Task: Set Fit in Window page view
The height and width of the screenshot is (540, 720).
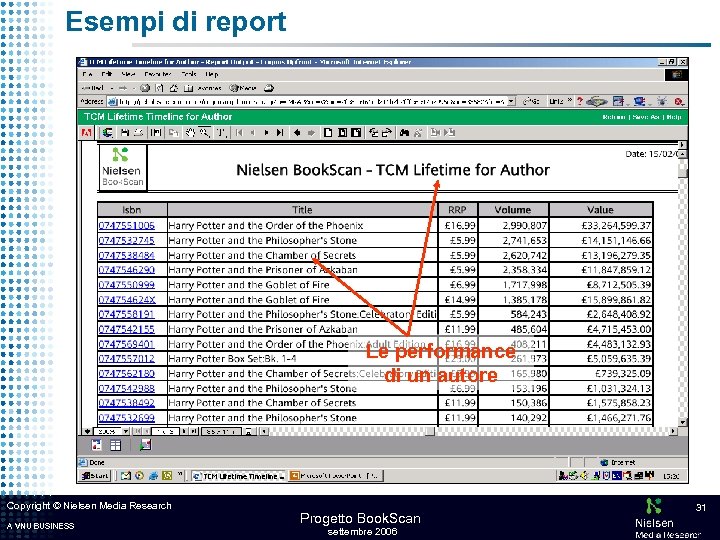Action: coord(342,133)
